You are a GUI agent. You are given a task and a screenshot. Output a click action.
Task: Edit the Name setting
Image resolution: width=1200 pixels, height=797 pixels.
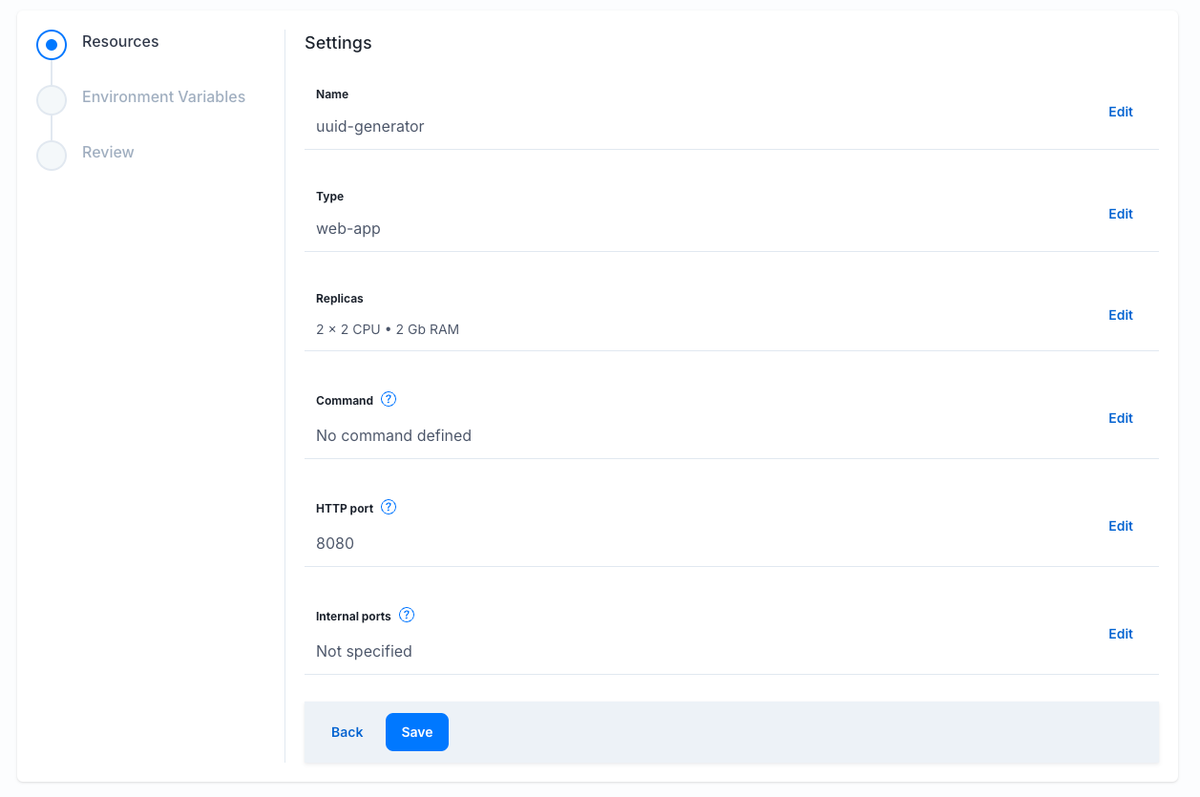1120,112
